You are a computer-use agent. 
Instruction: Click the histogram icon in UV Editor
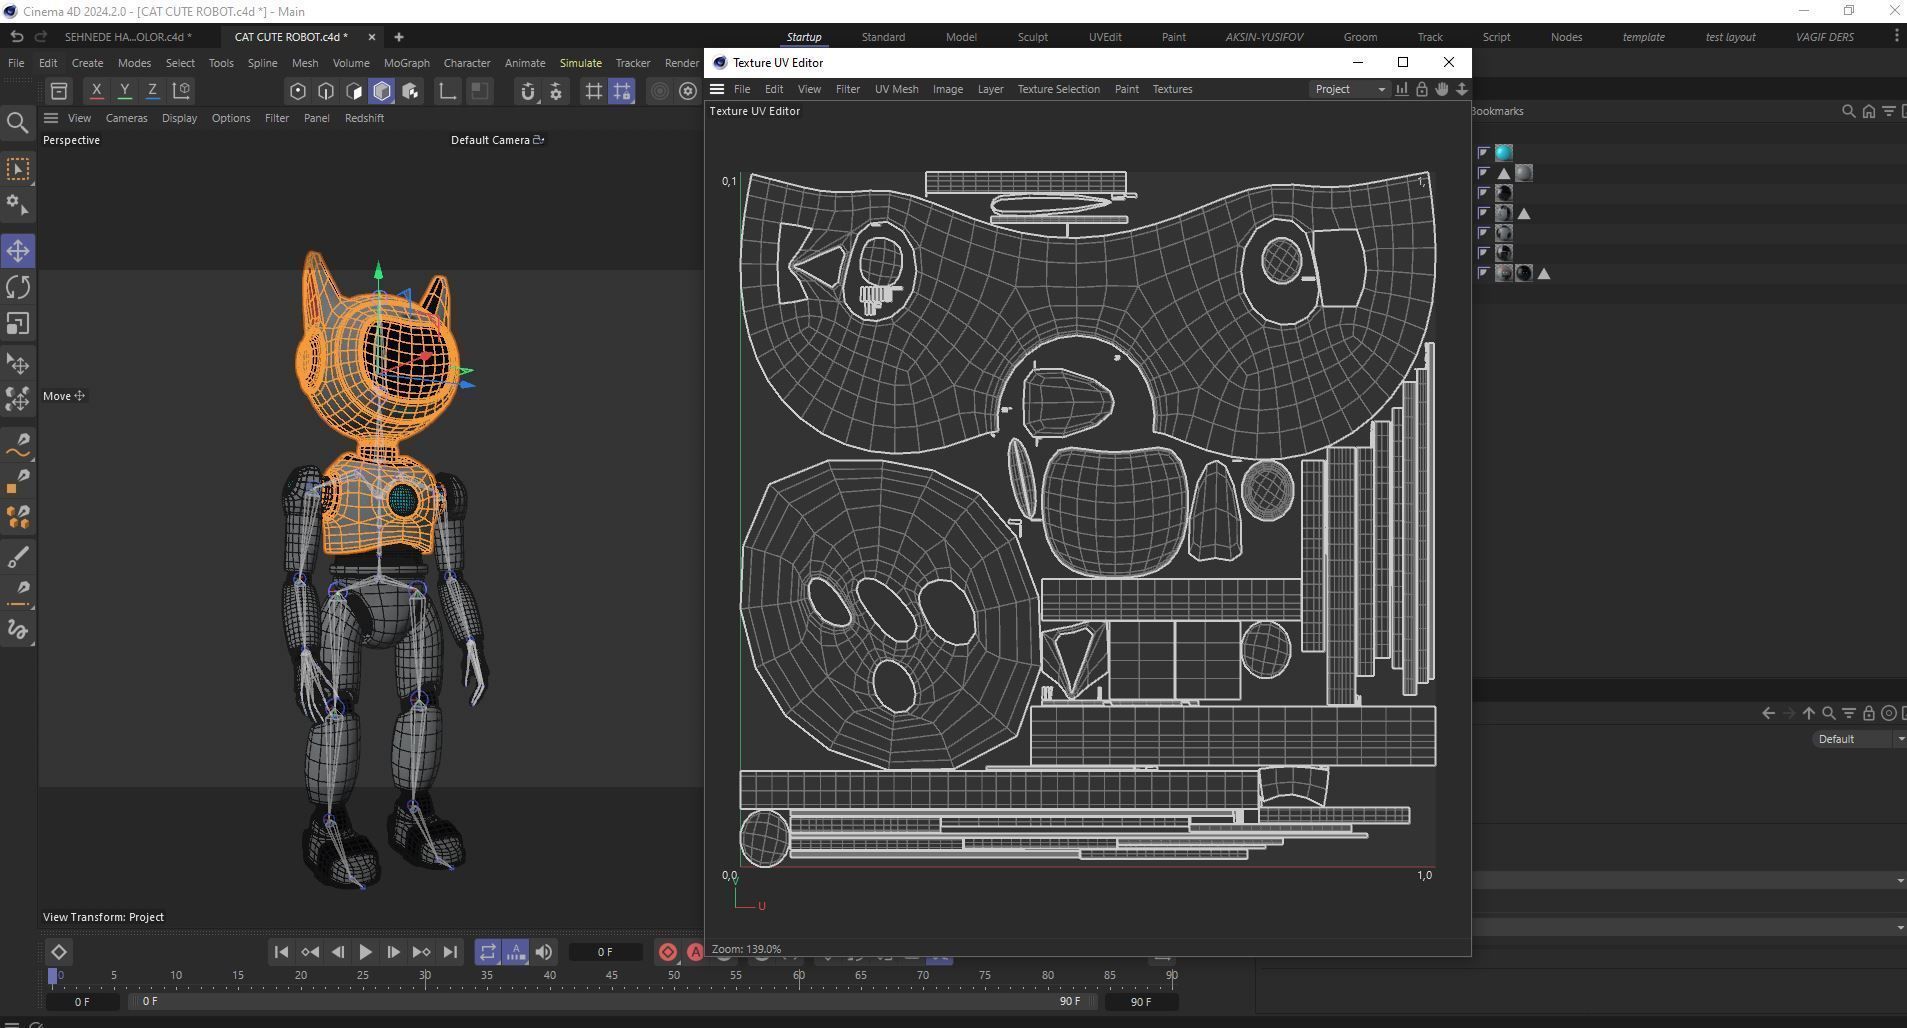click(1402, 89)
